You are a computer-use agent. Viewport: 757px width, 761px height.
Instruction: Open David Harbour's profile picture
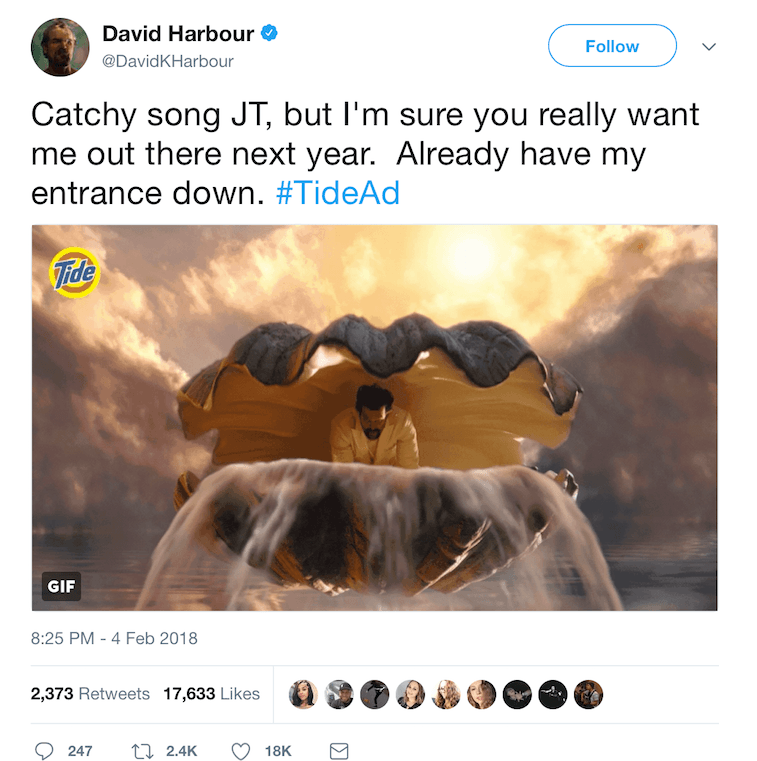[60, 47]
